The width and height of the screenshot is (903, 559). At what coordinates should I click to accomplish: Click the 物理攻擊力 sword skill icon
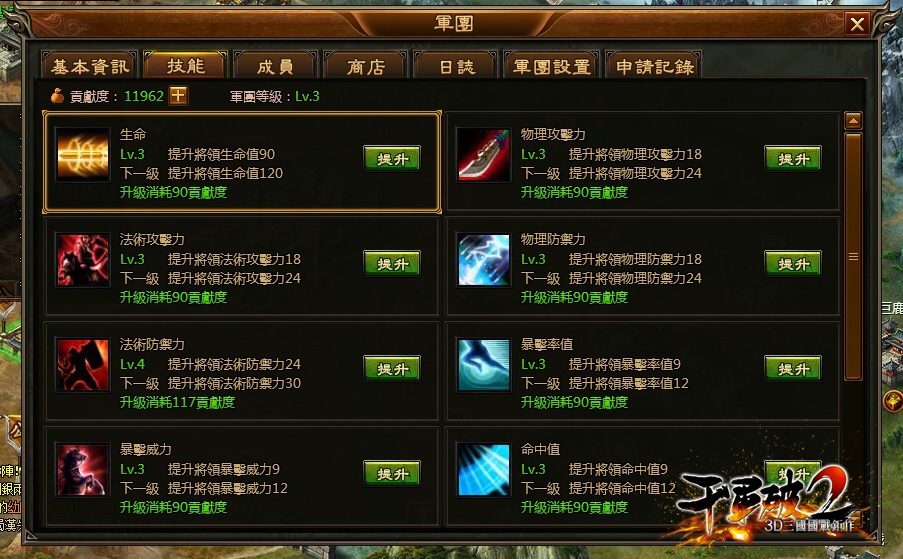(x=483, y=154)
